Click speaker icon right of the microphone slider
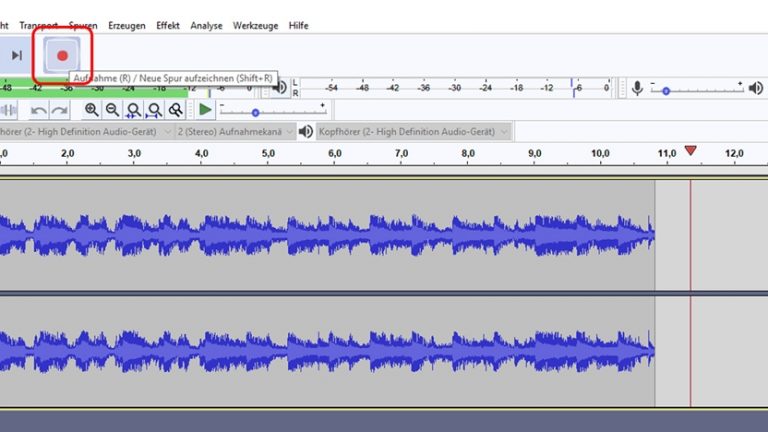 pyautogui.click(x=756, y=88)
